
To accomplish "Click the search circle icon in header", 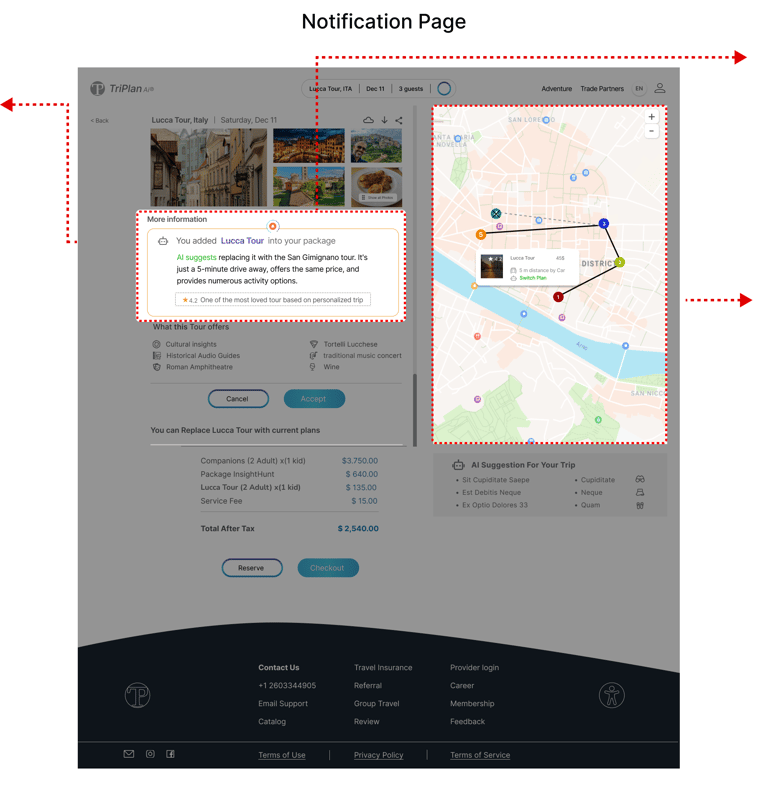I will (x=444, y=88).
